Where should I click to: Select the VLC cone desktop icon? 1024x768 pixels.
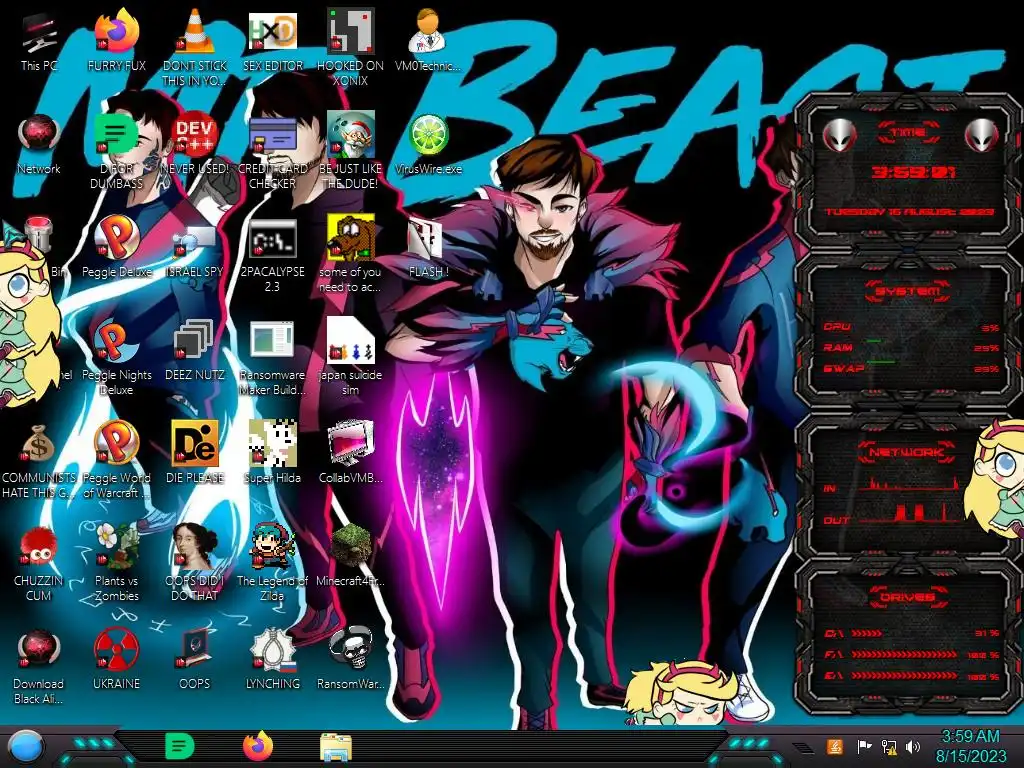pyautogui.click(x=195, y=46)
